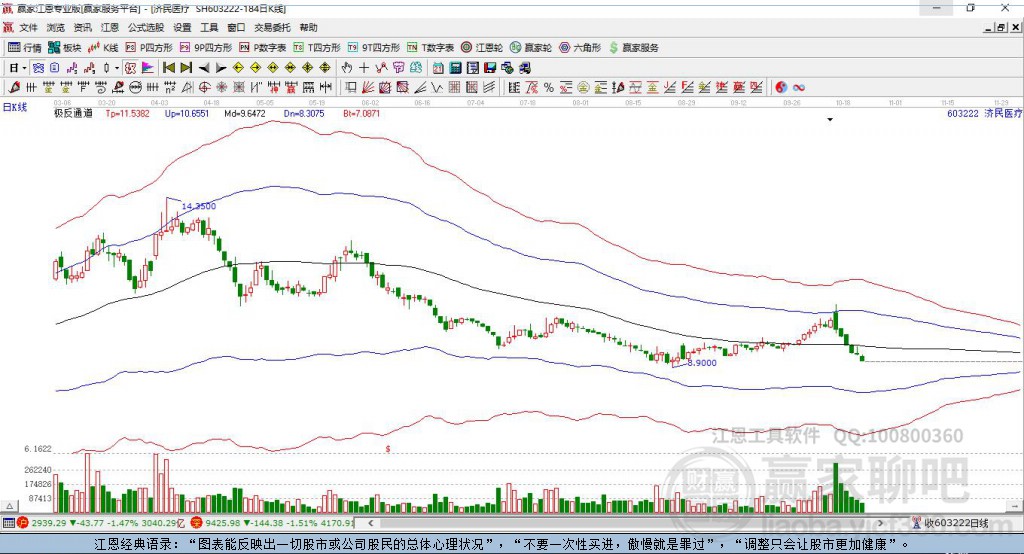Open the 9P四方形 tool

click(206, 48)
